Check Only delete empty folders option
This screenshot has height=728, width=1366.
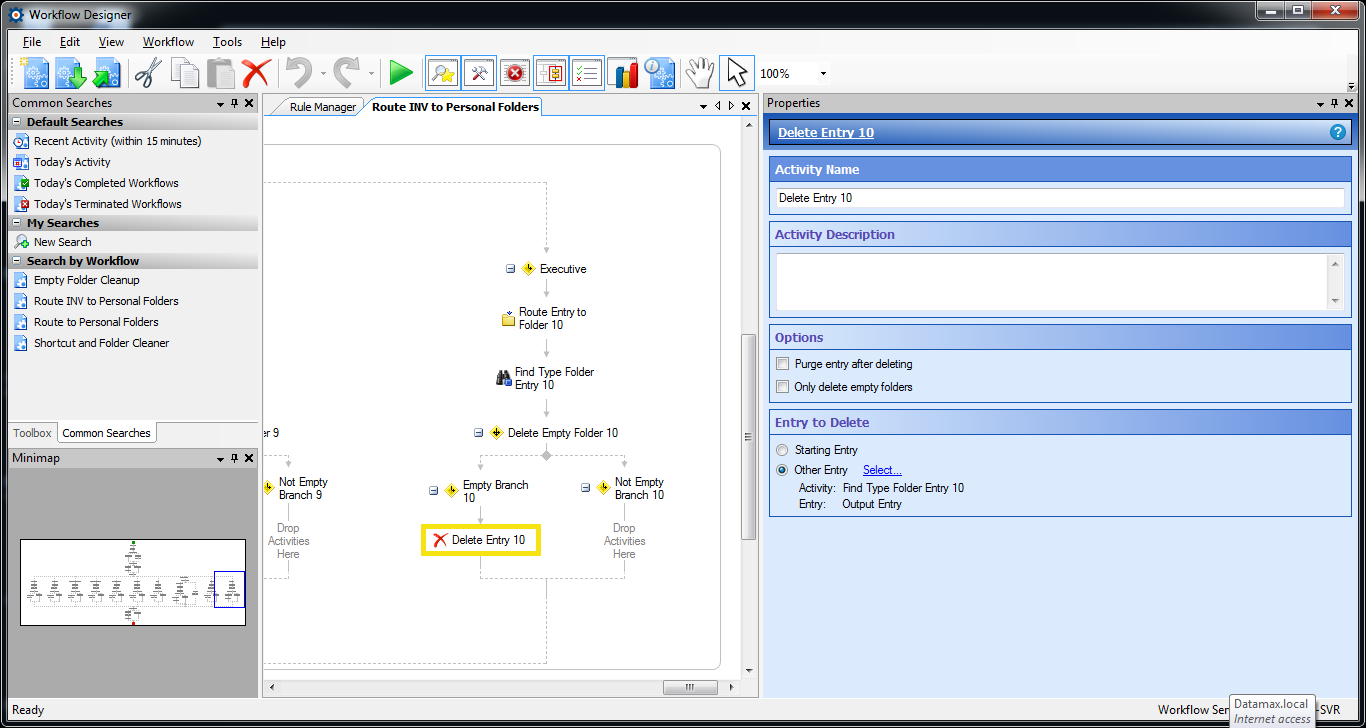pyautogui.click(x=783, y=387)
